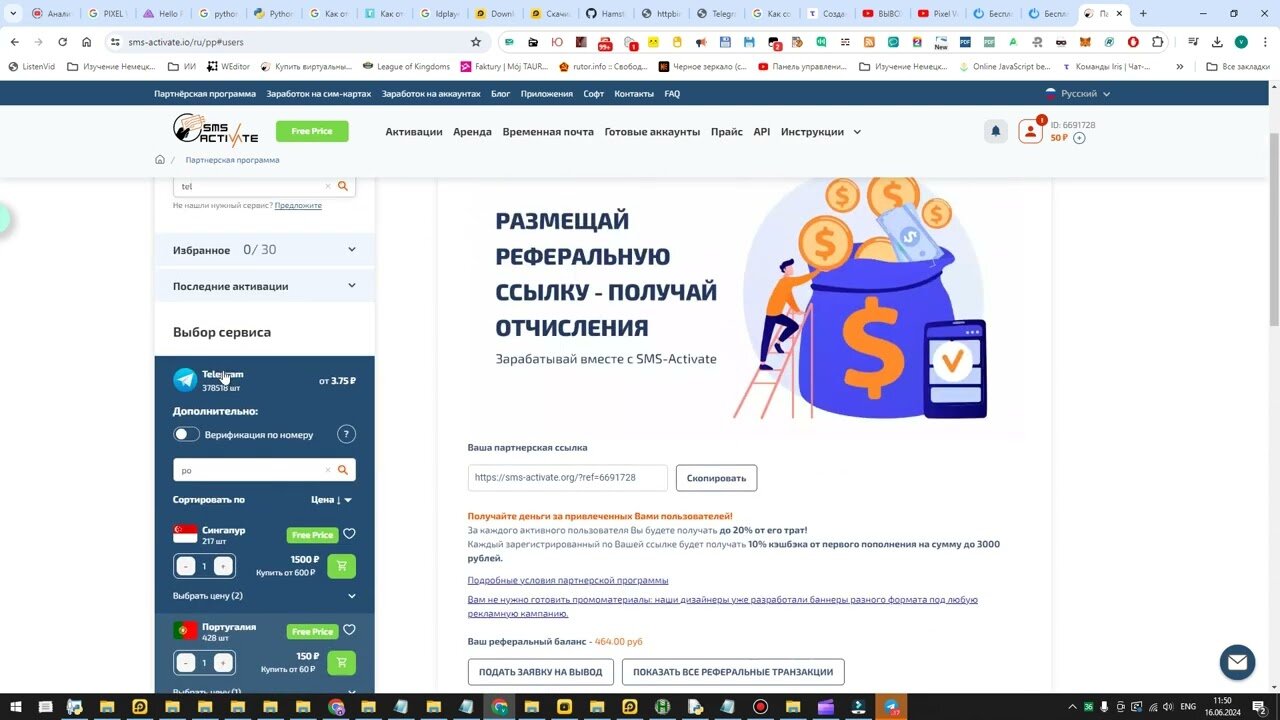1280x720 pixels.
Task: Click search magnifier in service search field
Action: 343,186
